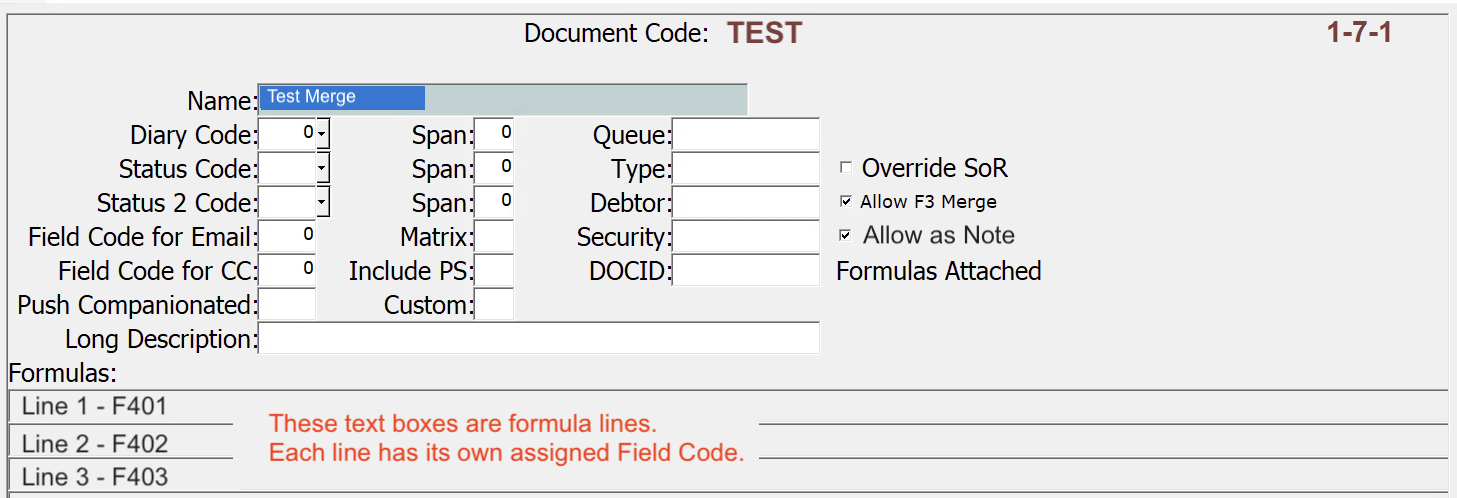Image resolution: width=1457 pixels, height=498 pixels.
Task: Select the Include PS field
Action: point(494,271)
